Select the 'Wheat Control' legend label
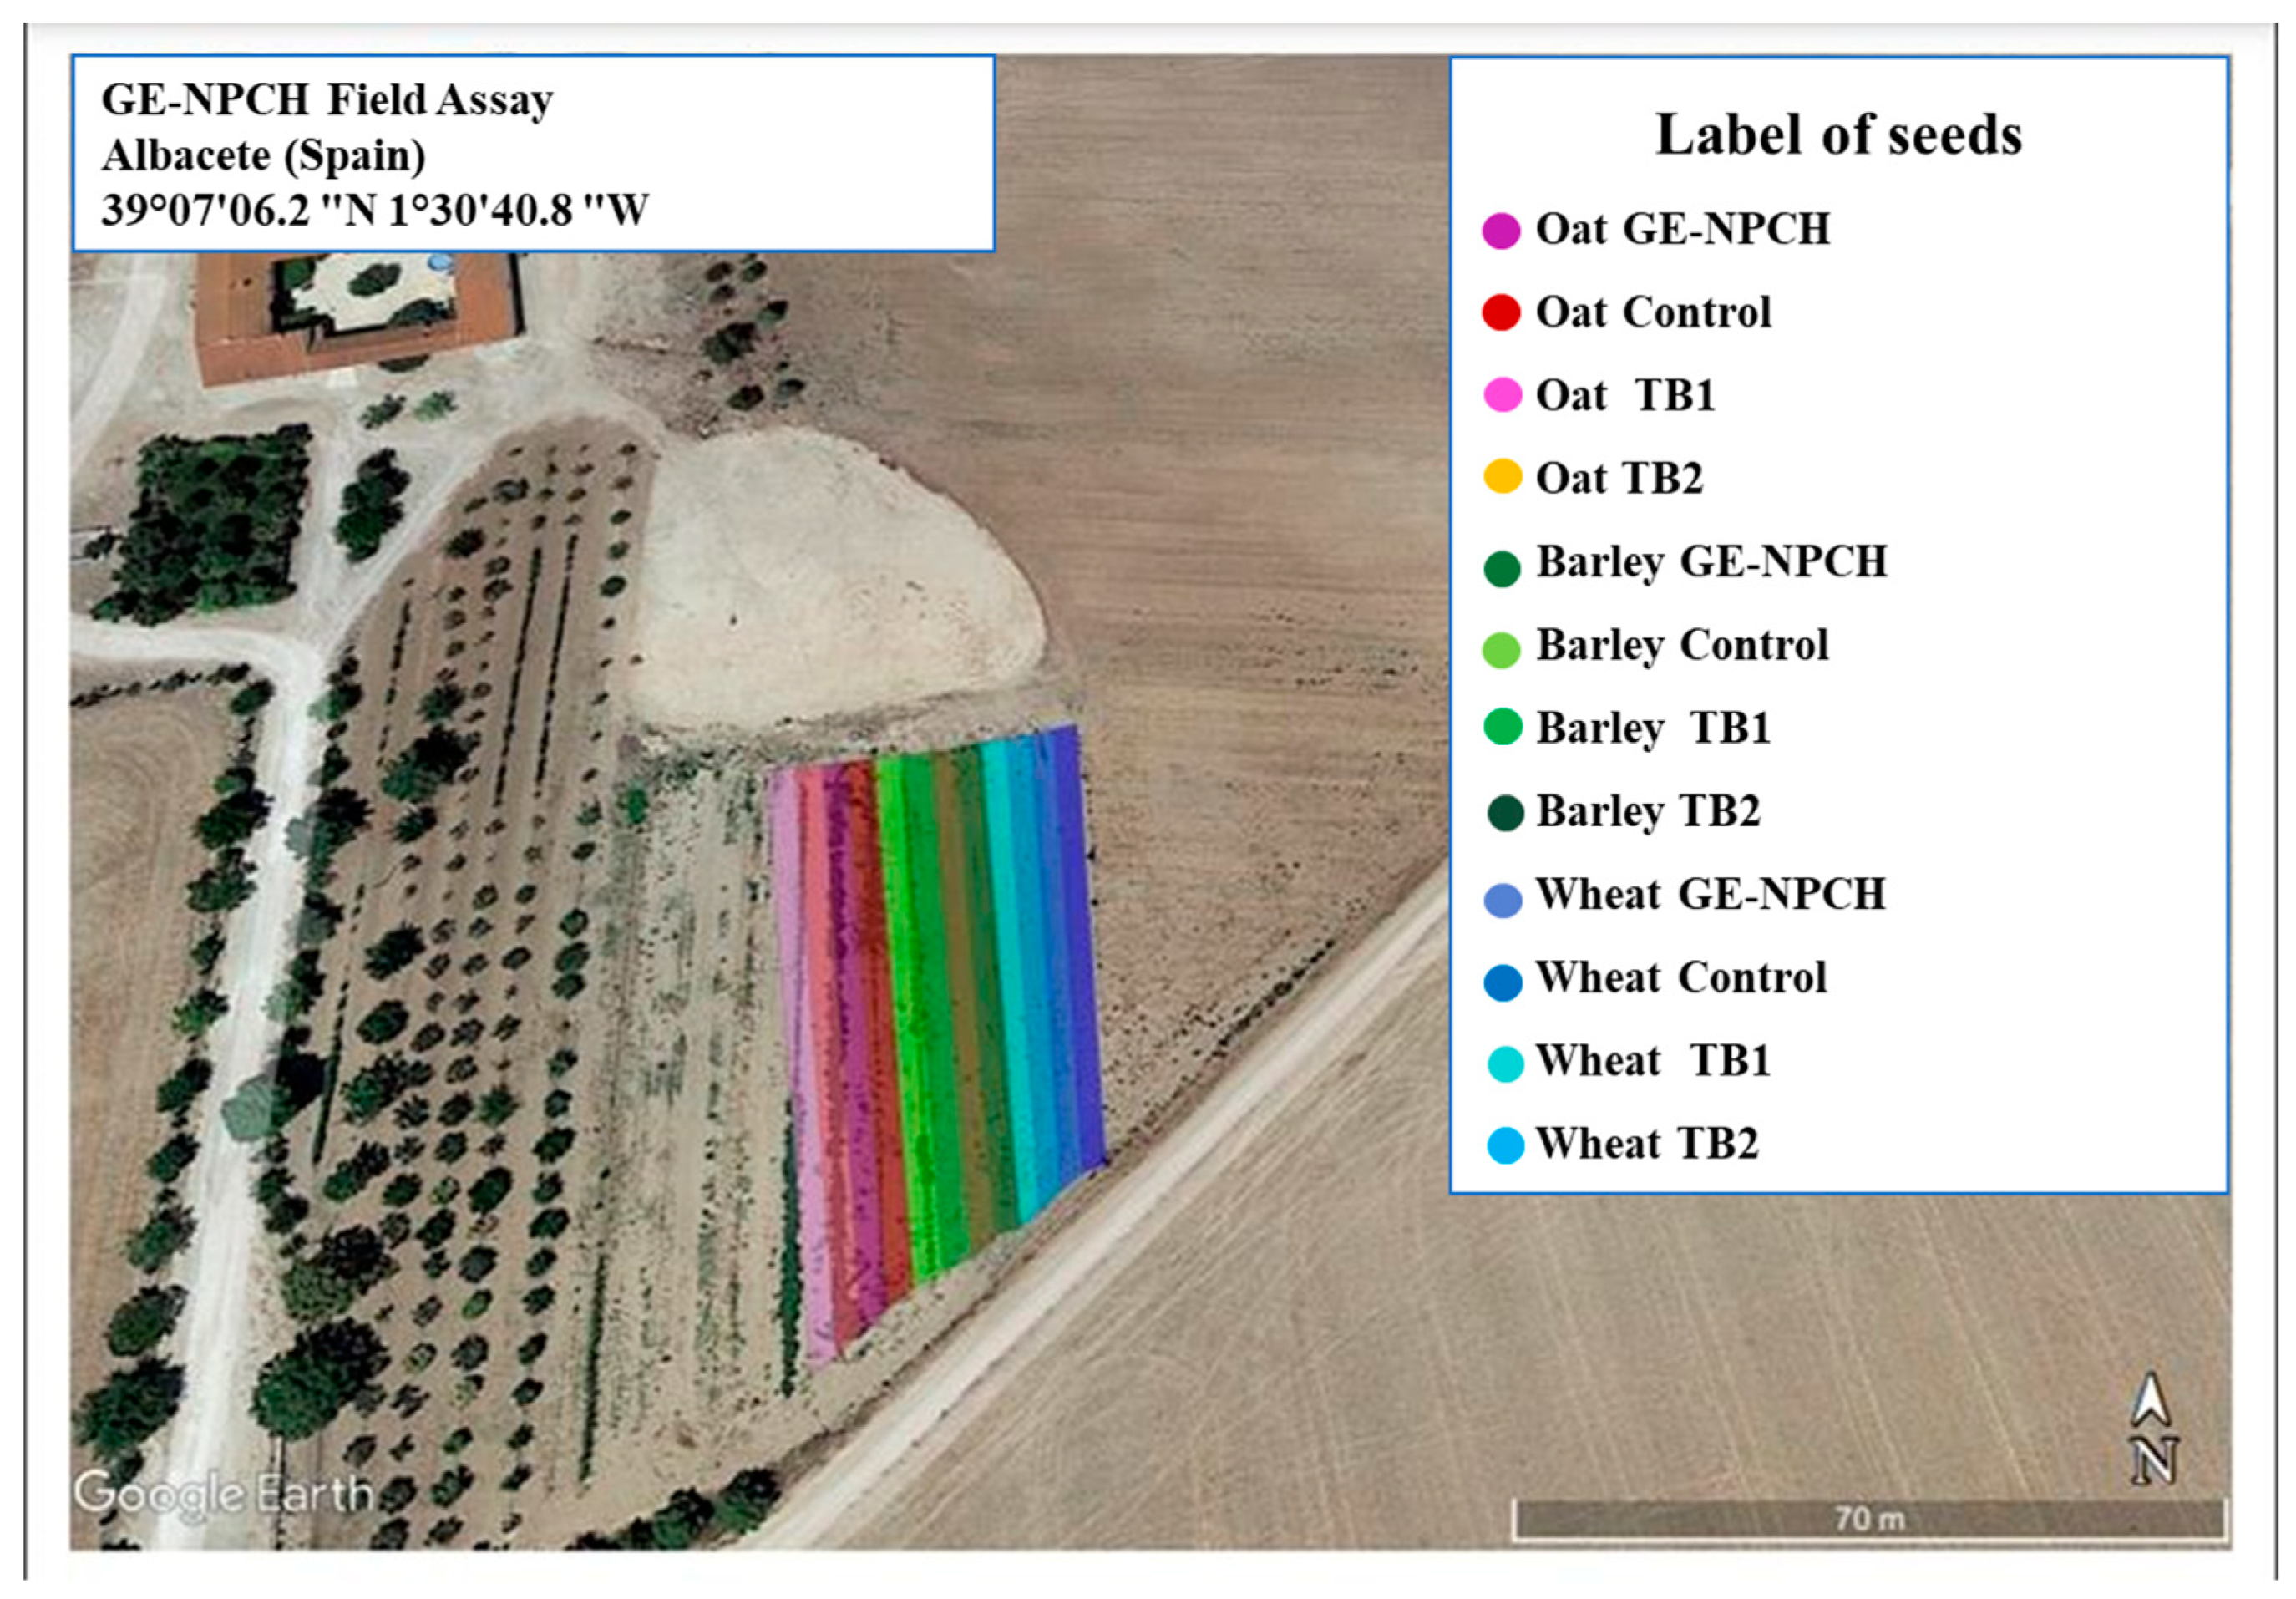 click(1681, 977)
